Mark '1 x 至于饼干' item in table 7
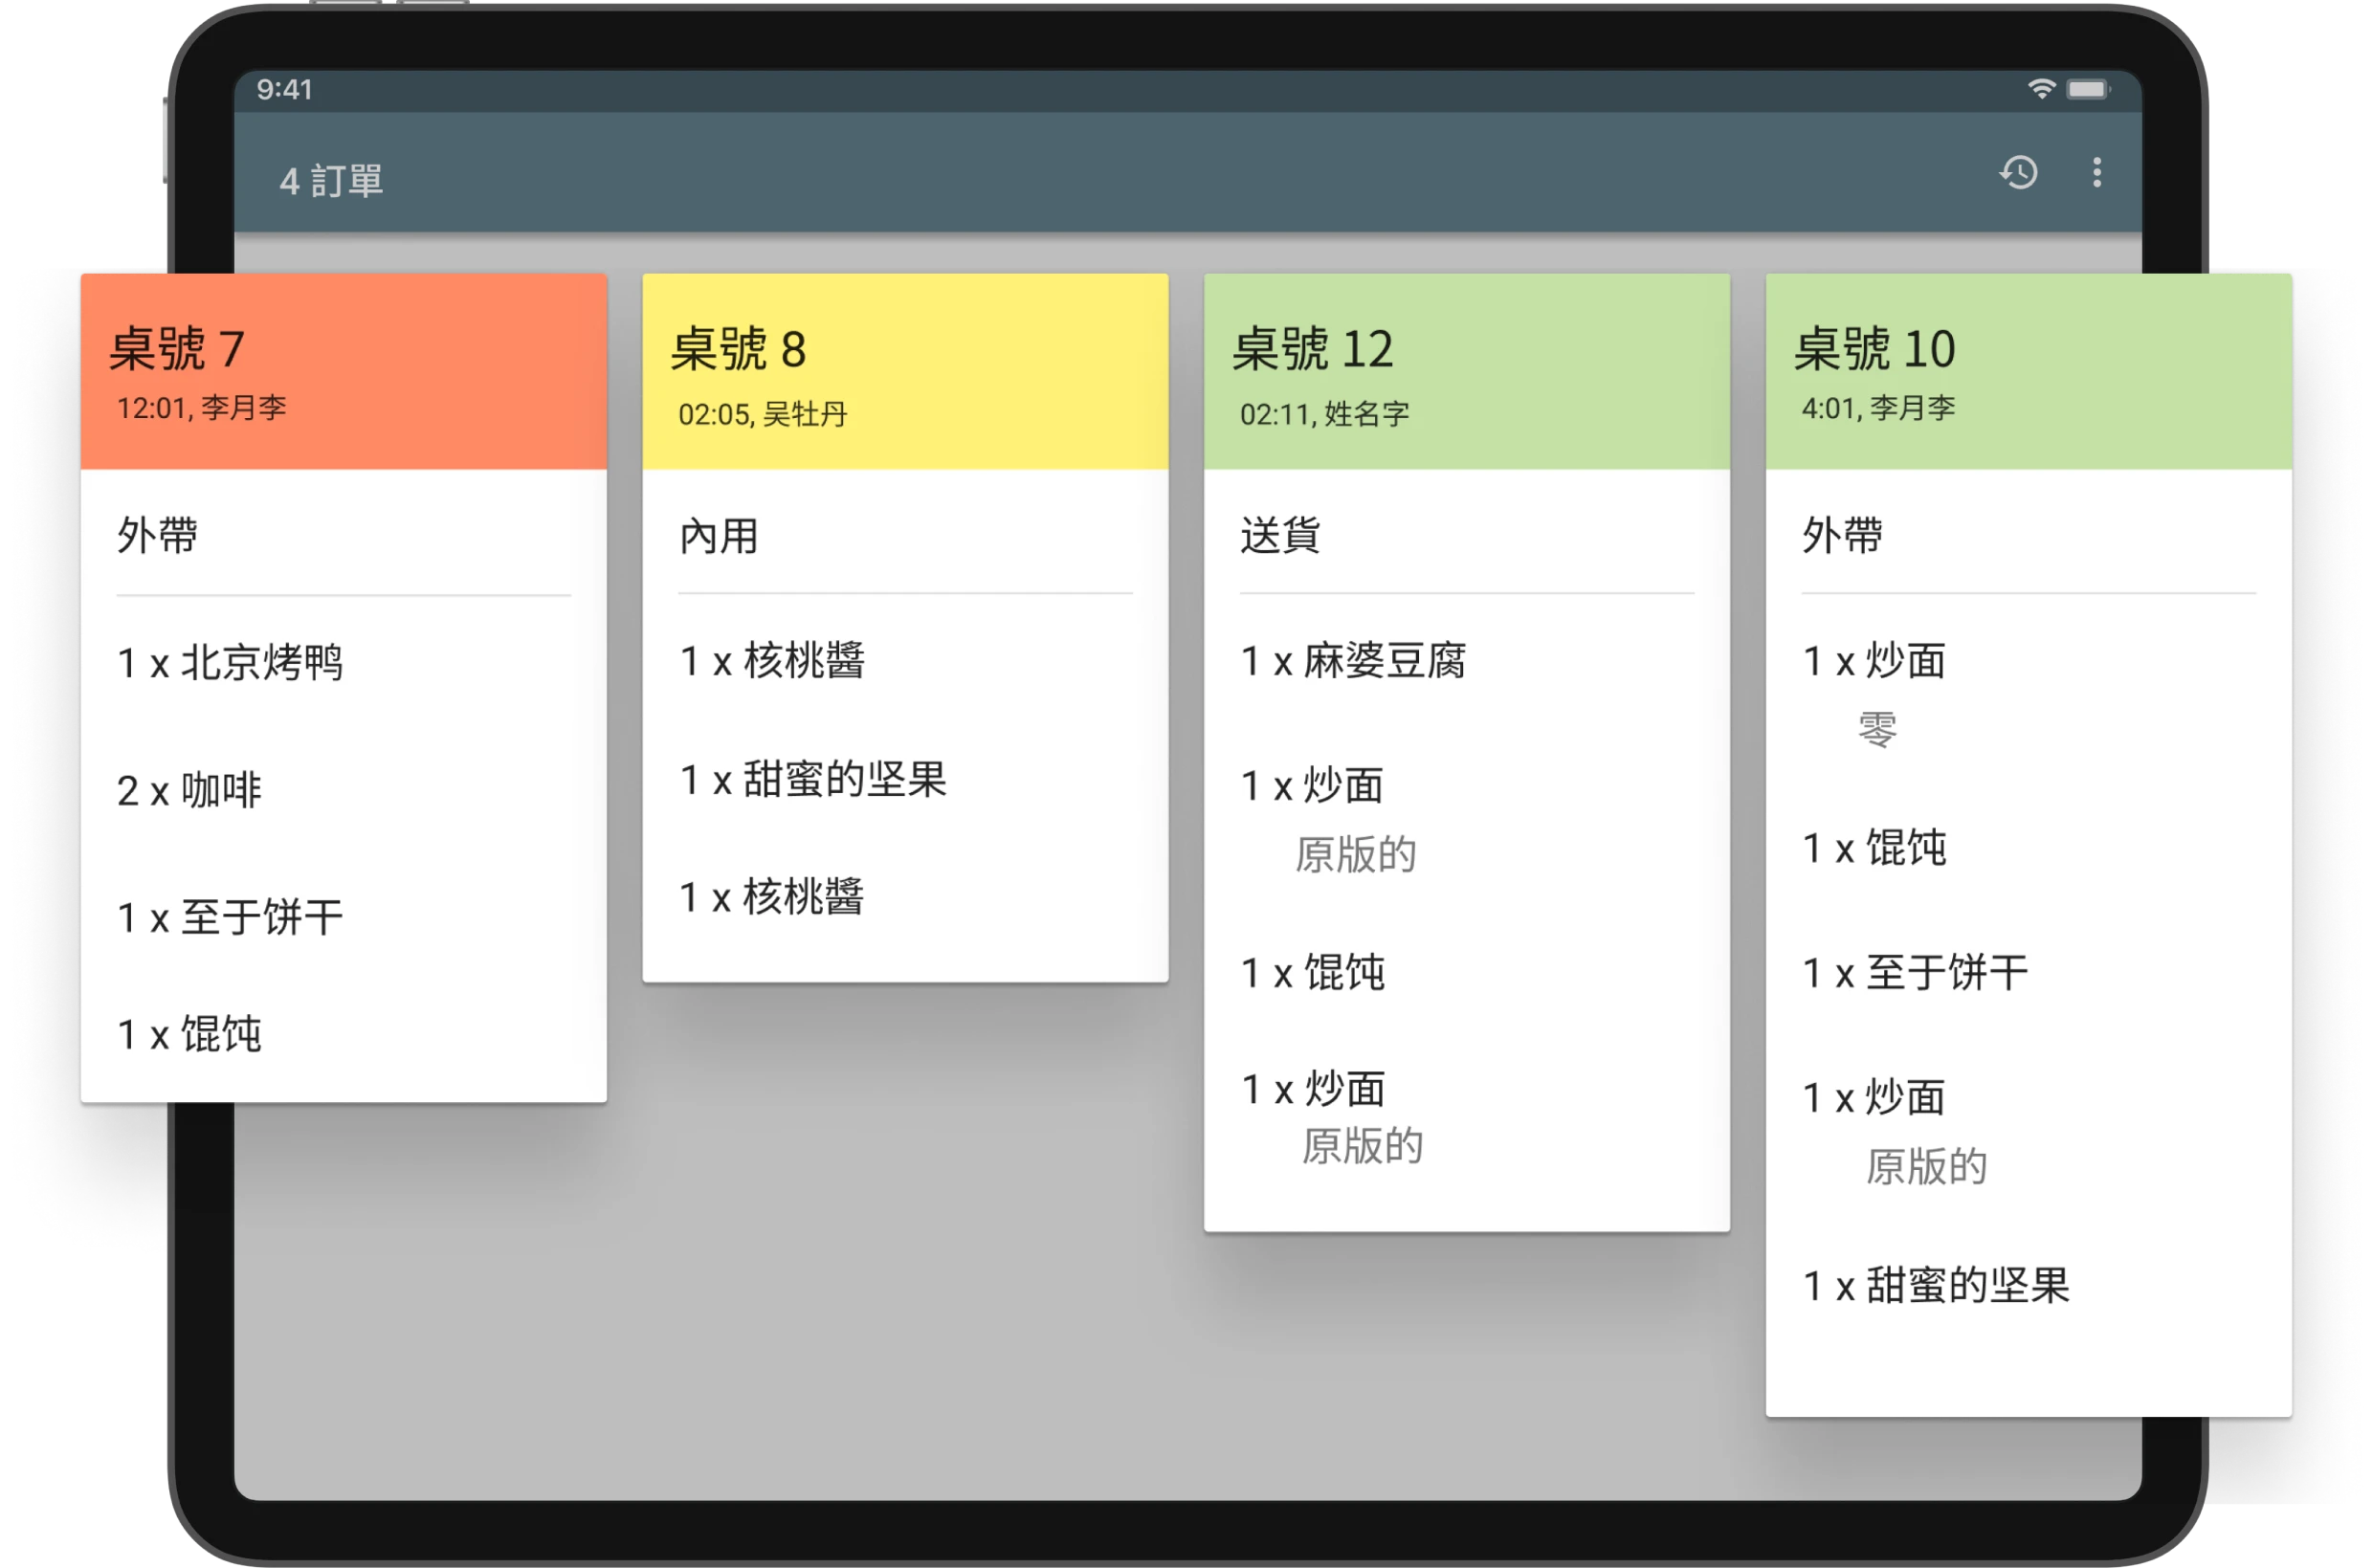The width and height of the screenshot is (2373, 1568). coord(230,917)
